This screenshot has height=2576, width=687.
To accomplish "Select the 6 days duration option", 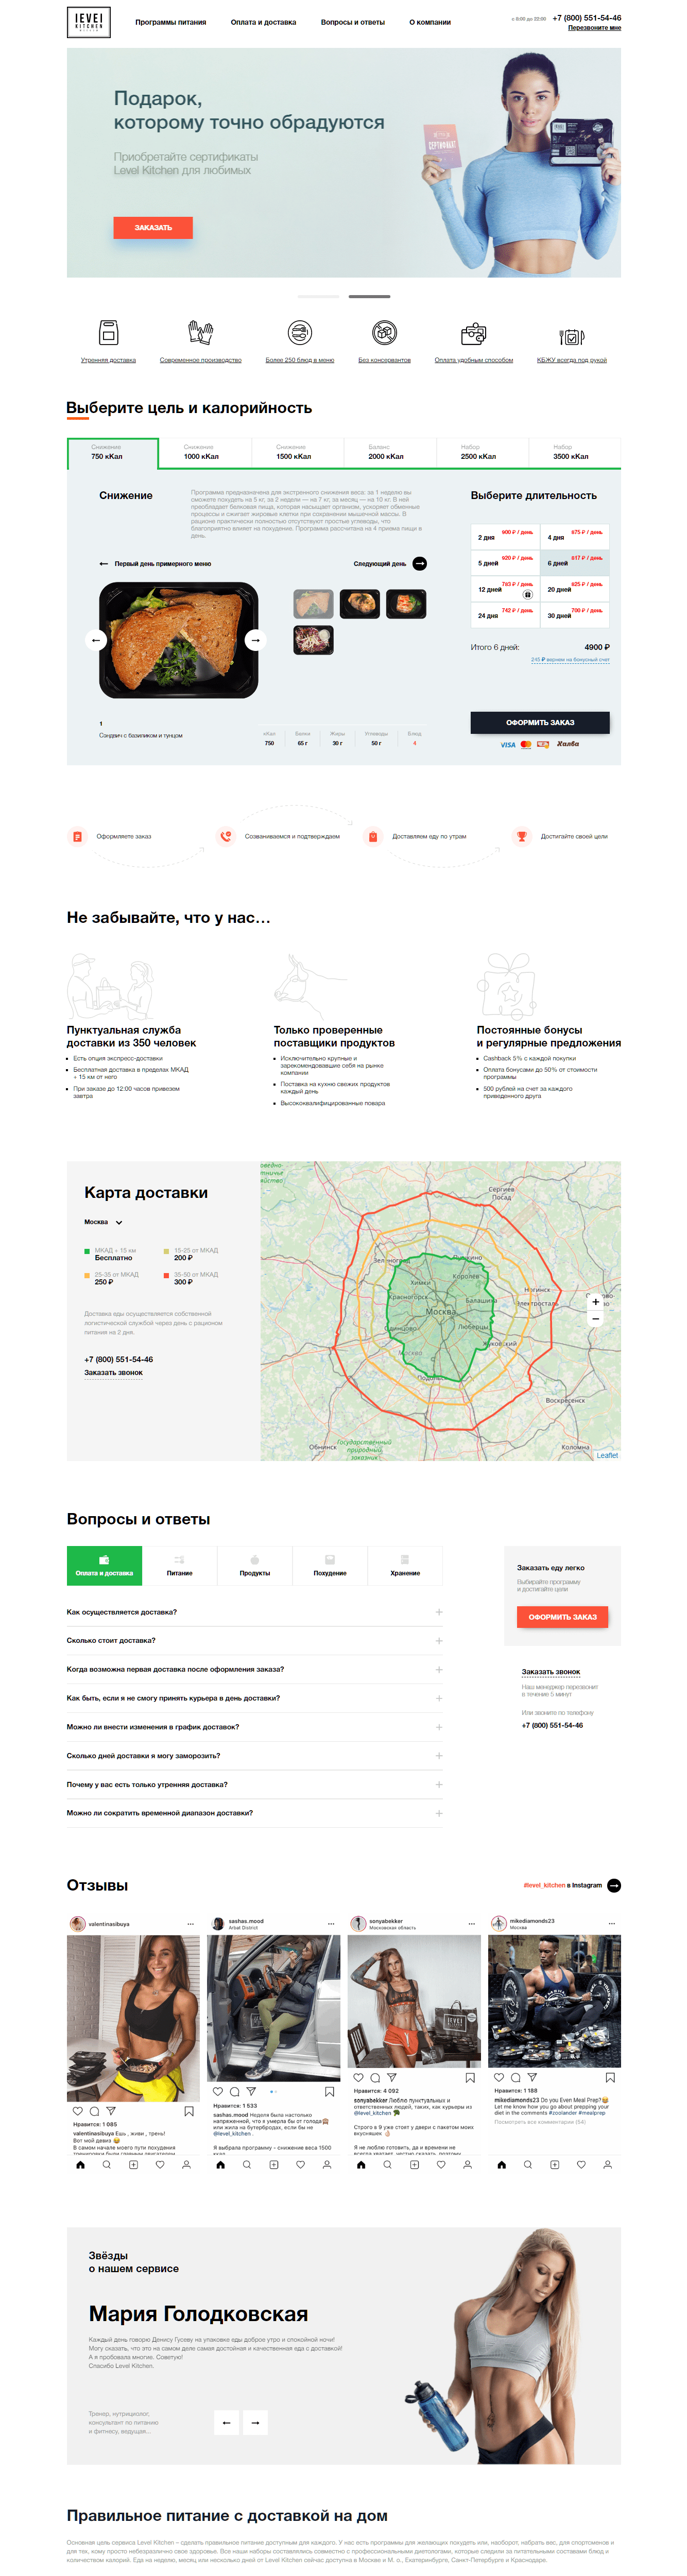I will (574, 561).
